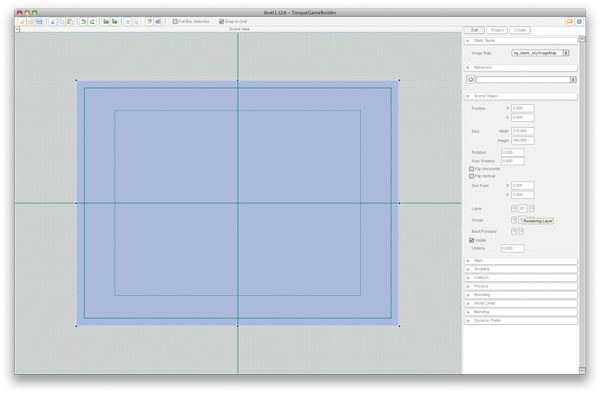Click the Play Level toolbar icon

[x=128, y=22]
